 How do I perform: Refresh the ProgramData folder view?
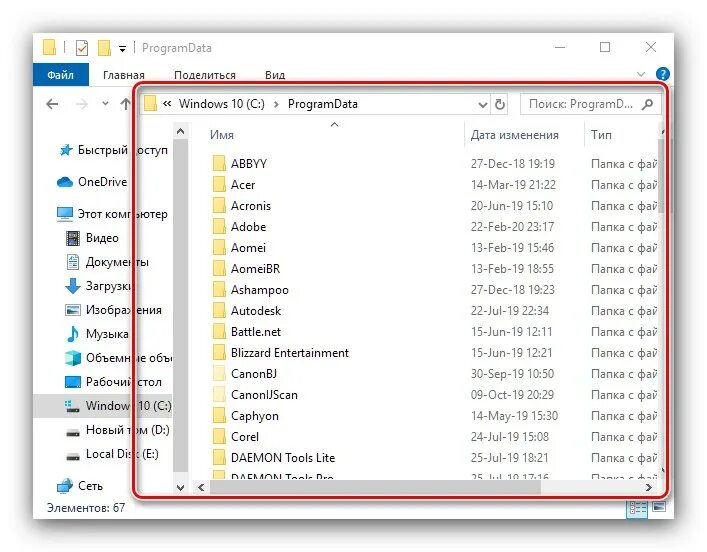(x=500, y=105)
